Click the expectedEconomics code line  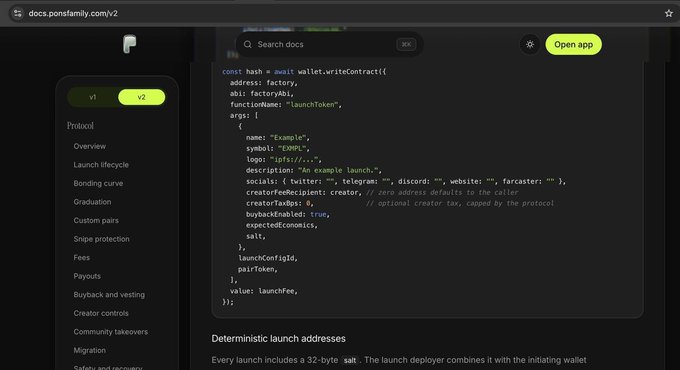pyautogui.click(x=282, y=225)
